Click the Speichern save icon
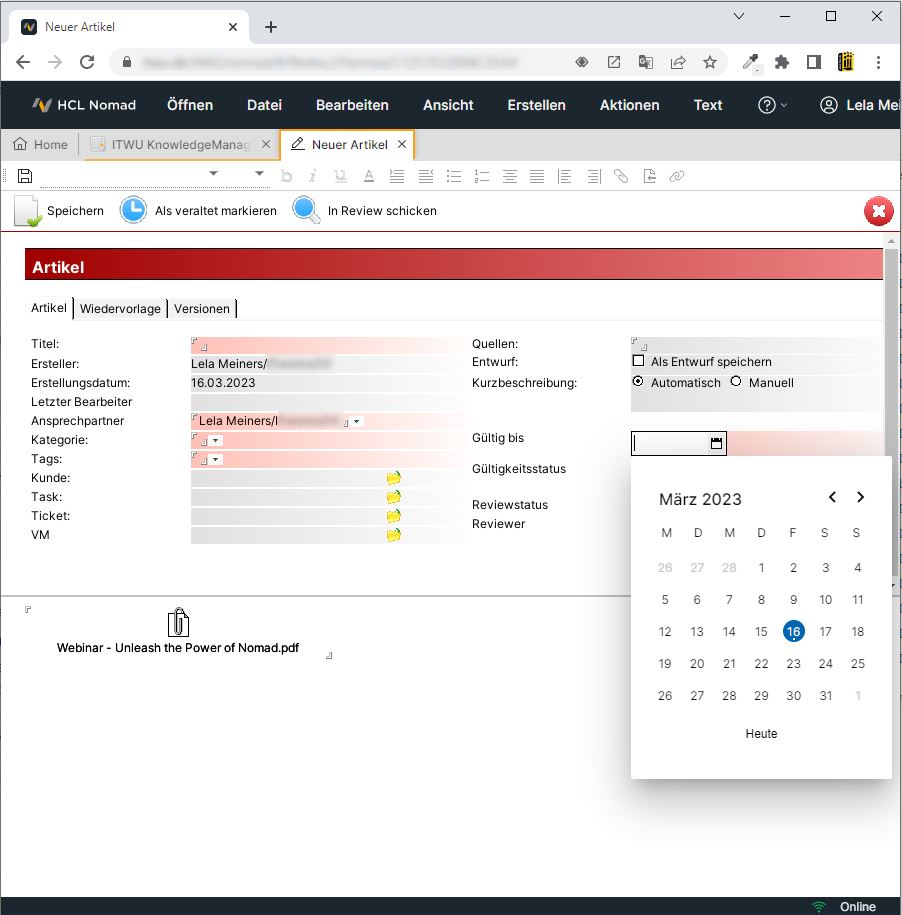Viewport: 902px width, 915px height. point(27,211)
